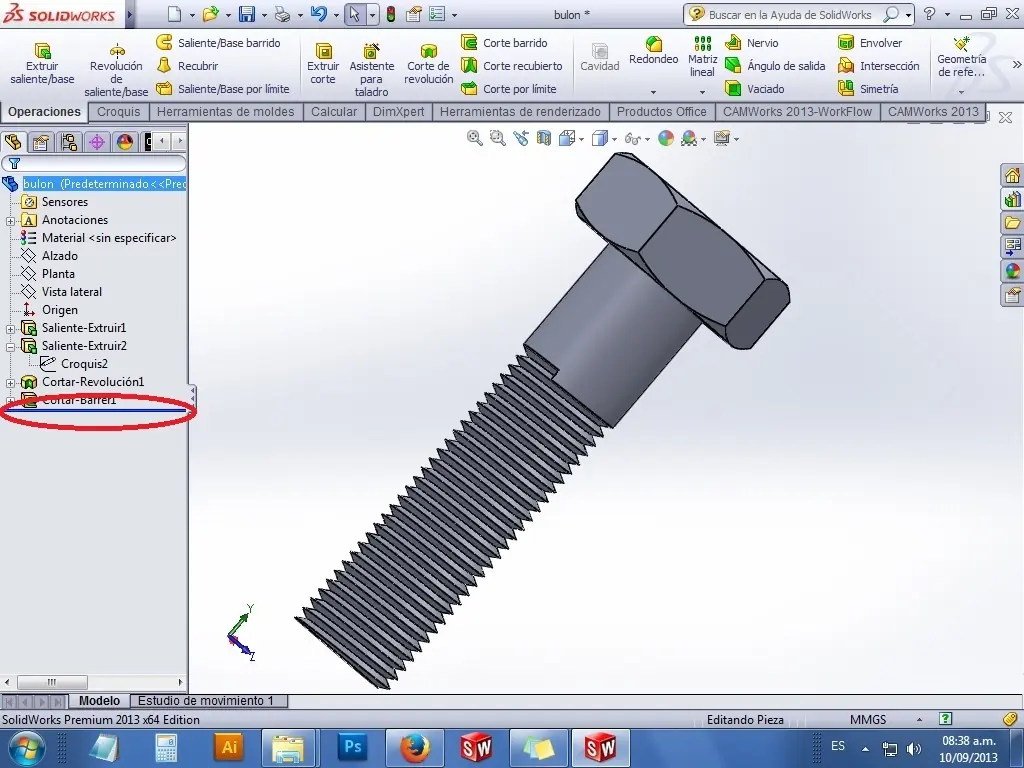
Task: Switch to the Calcular tab
Action: click(334, 112)
